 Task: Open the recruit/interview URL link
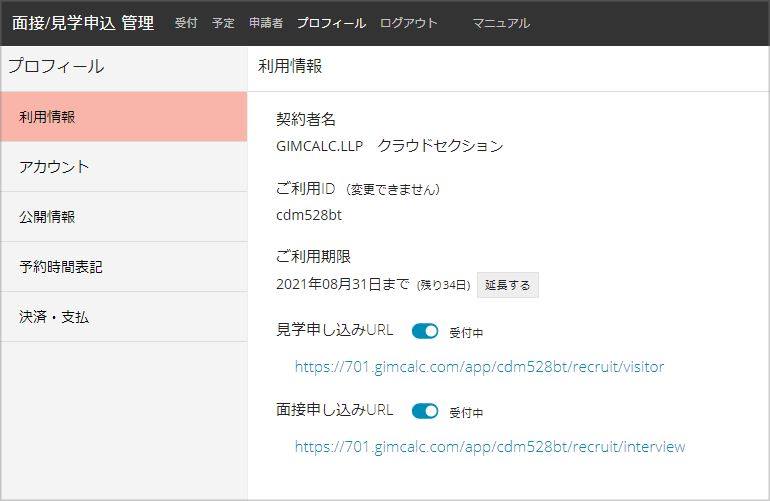coord(490,447)
